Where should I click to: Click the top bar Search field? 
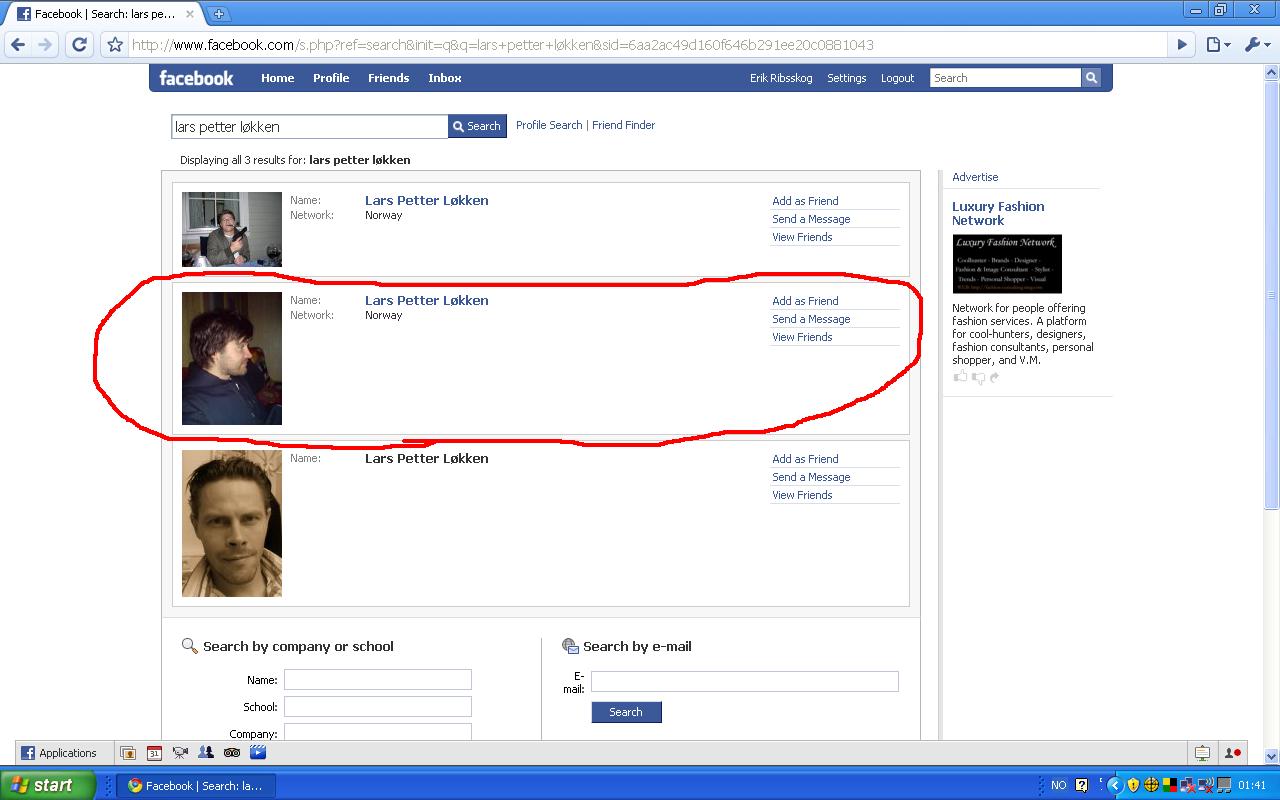1005,78
